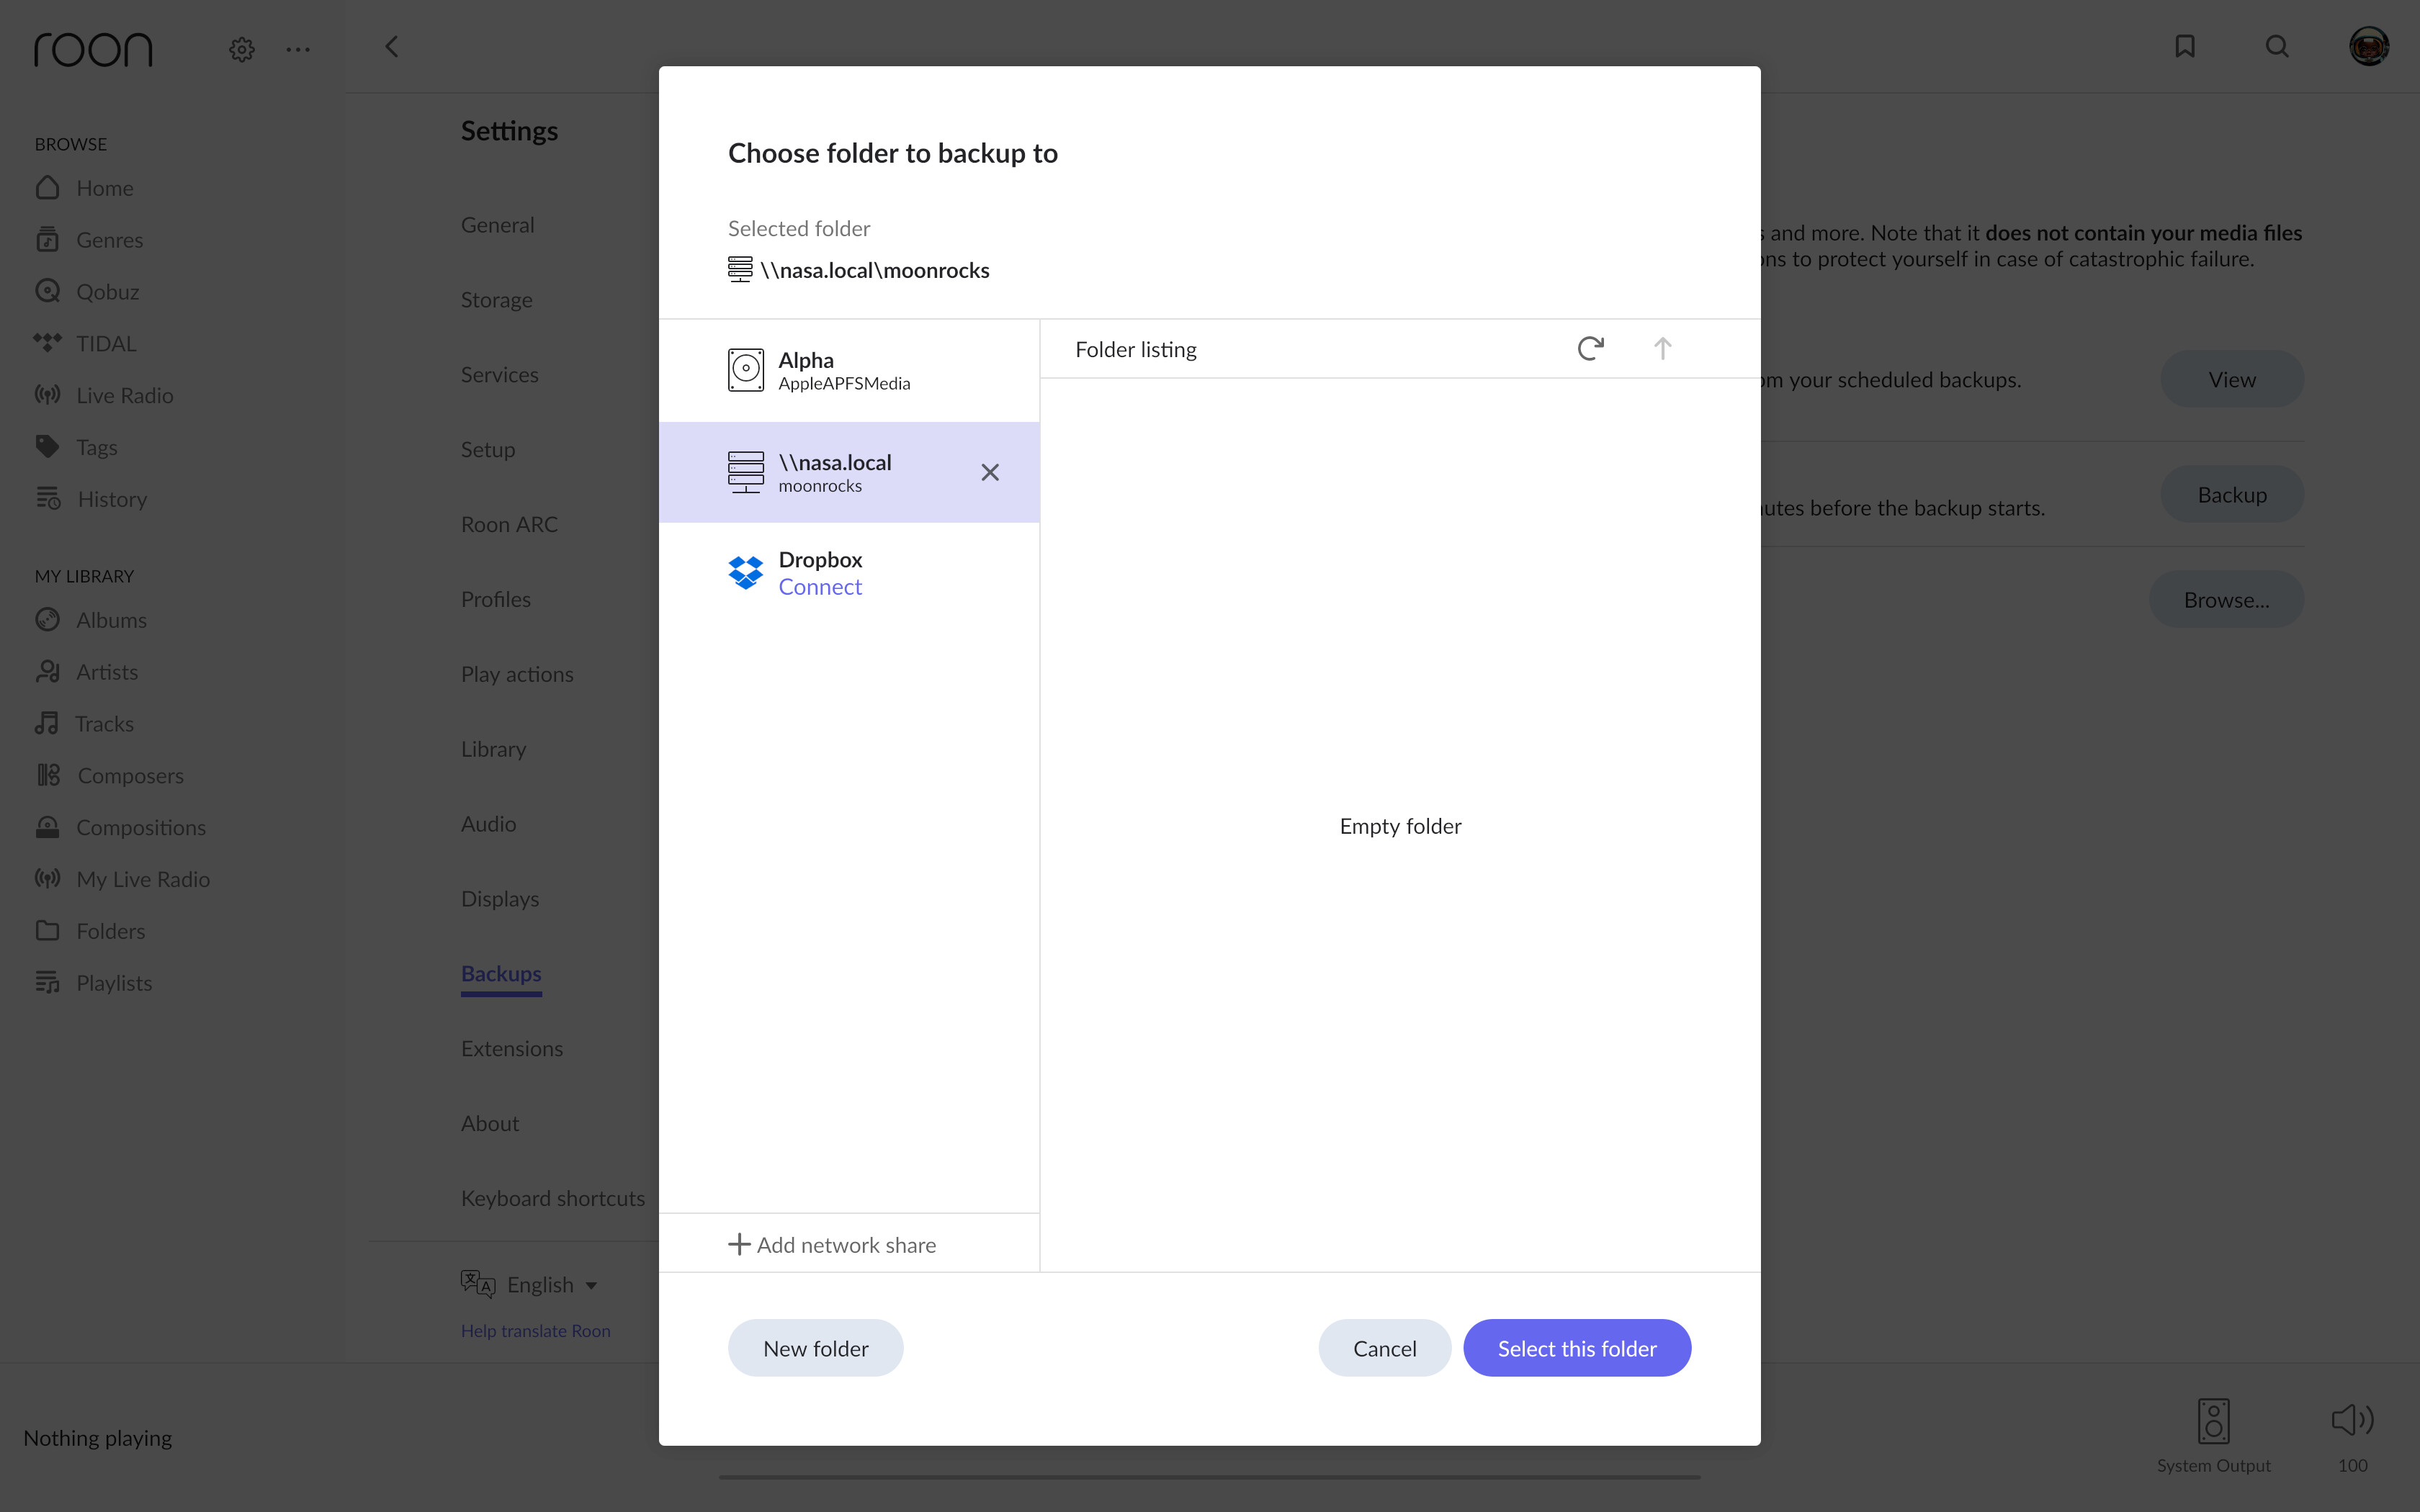Switch to Roon ARC settings tab
The height and width of the screenshot is (1512, 2420).
(509, 525)
